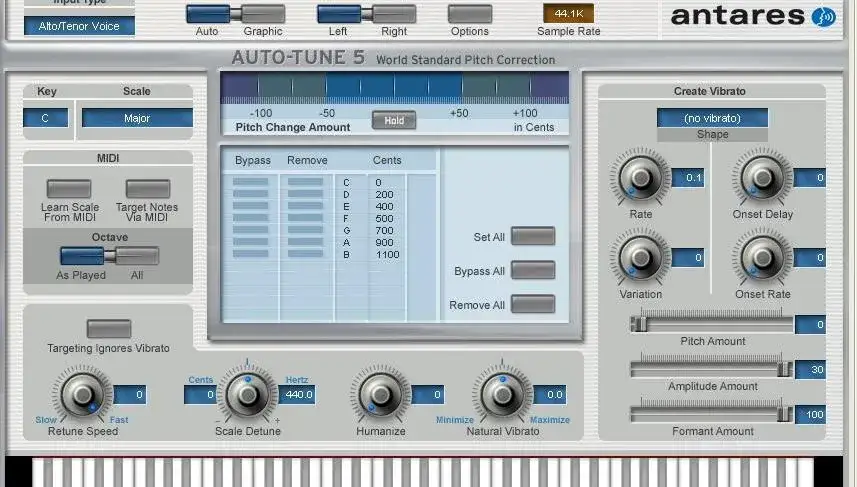This screenshot has height=487, width=857.
Task: Open the Options dialog
Action: pos(470,14)
